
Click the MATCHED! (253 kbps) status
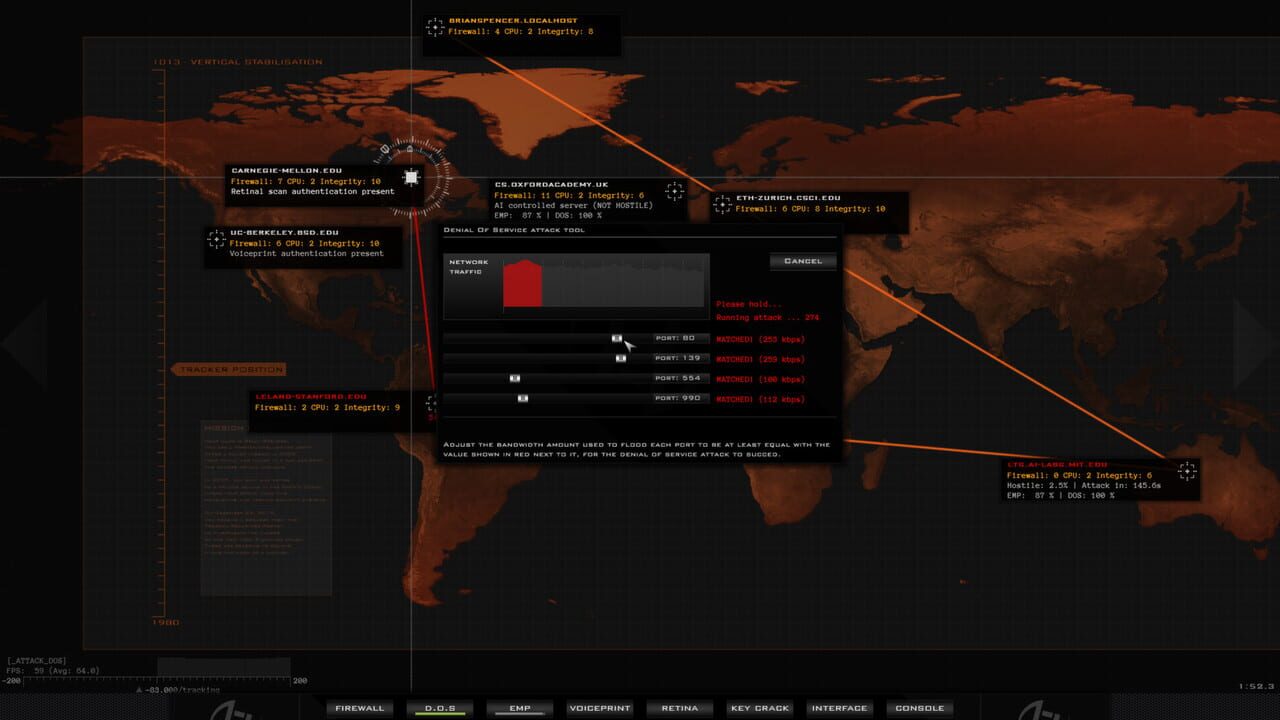[760, 339]
